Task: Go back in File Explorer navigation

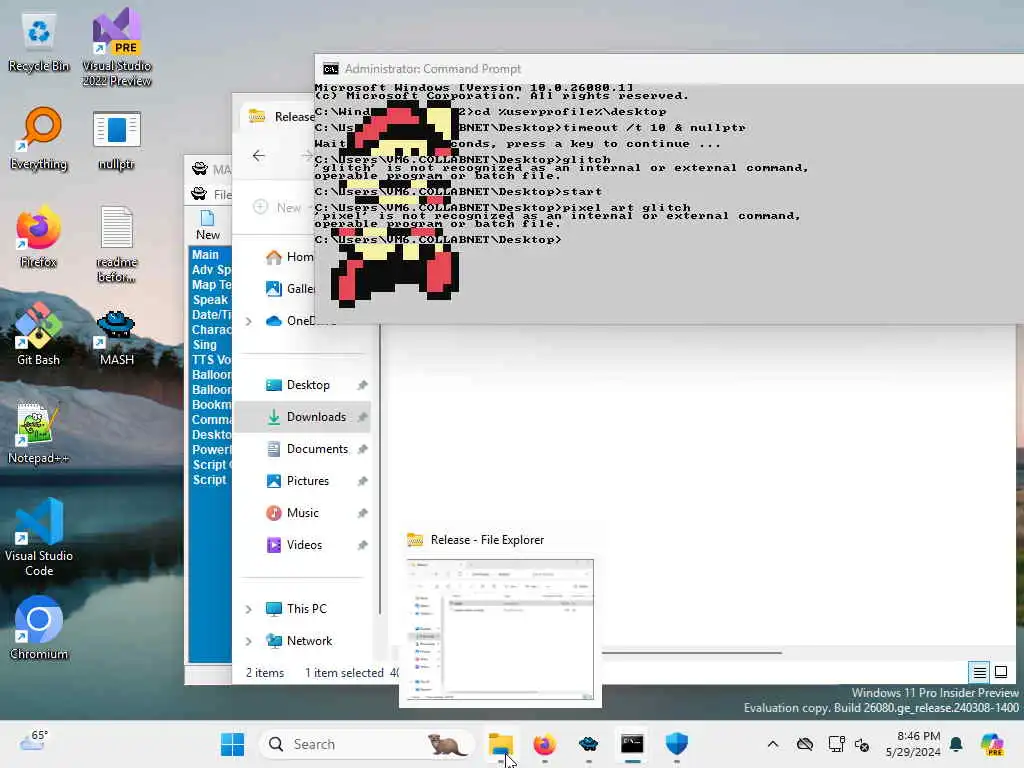Action: 259,155
